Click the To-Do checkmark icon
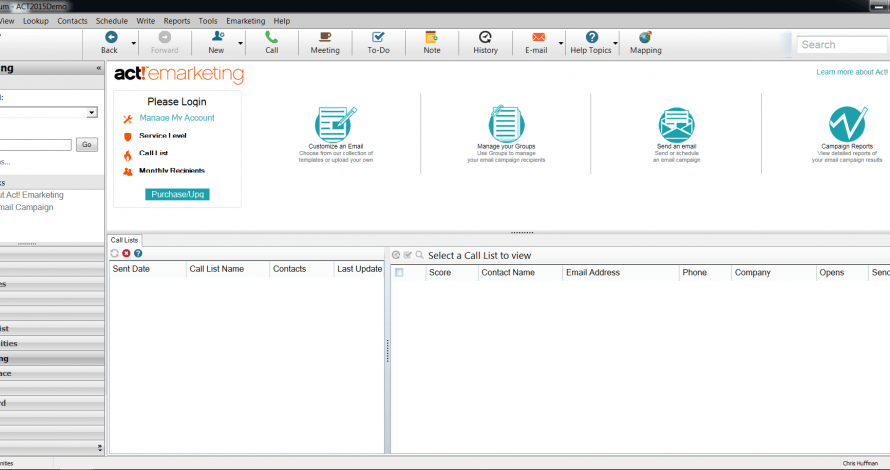This screenshot has width=890, height=470. 378,37
